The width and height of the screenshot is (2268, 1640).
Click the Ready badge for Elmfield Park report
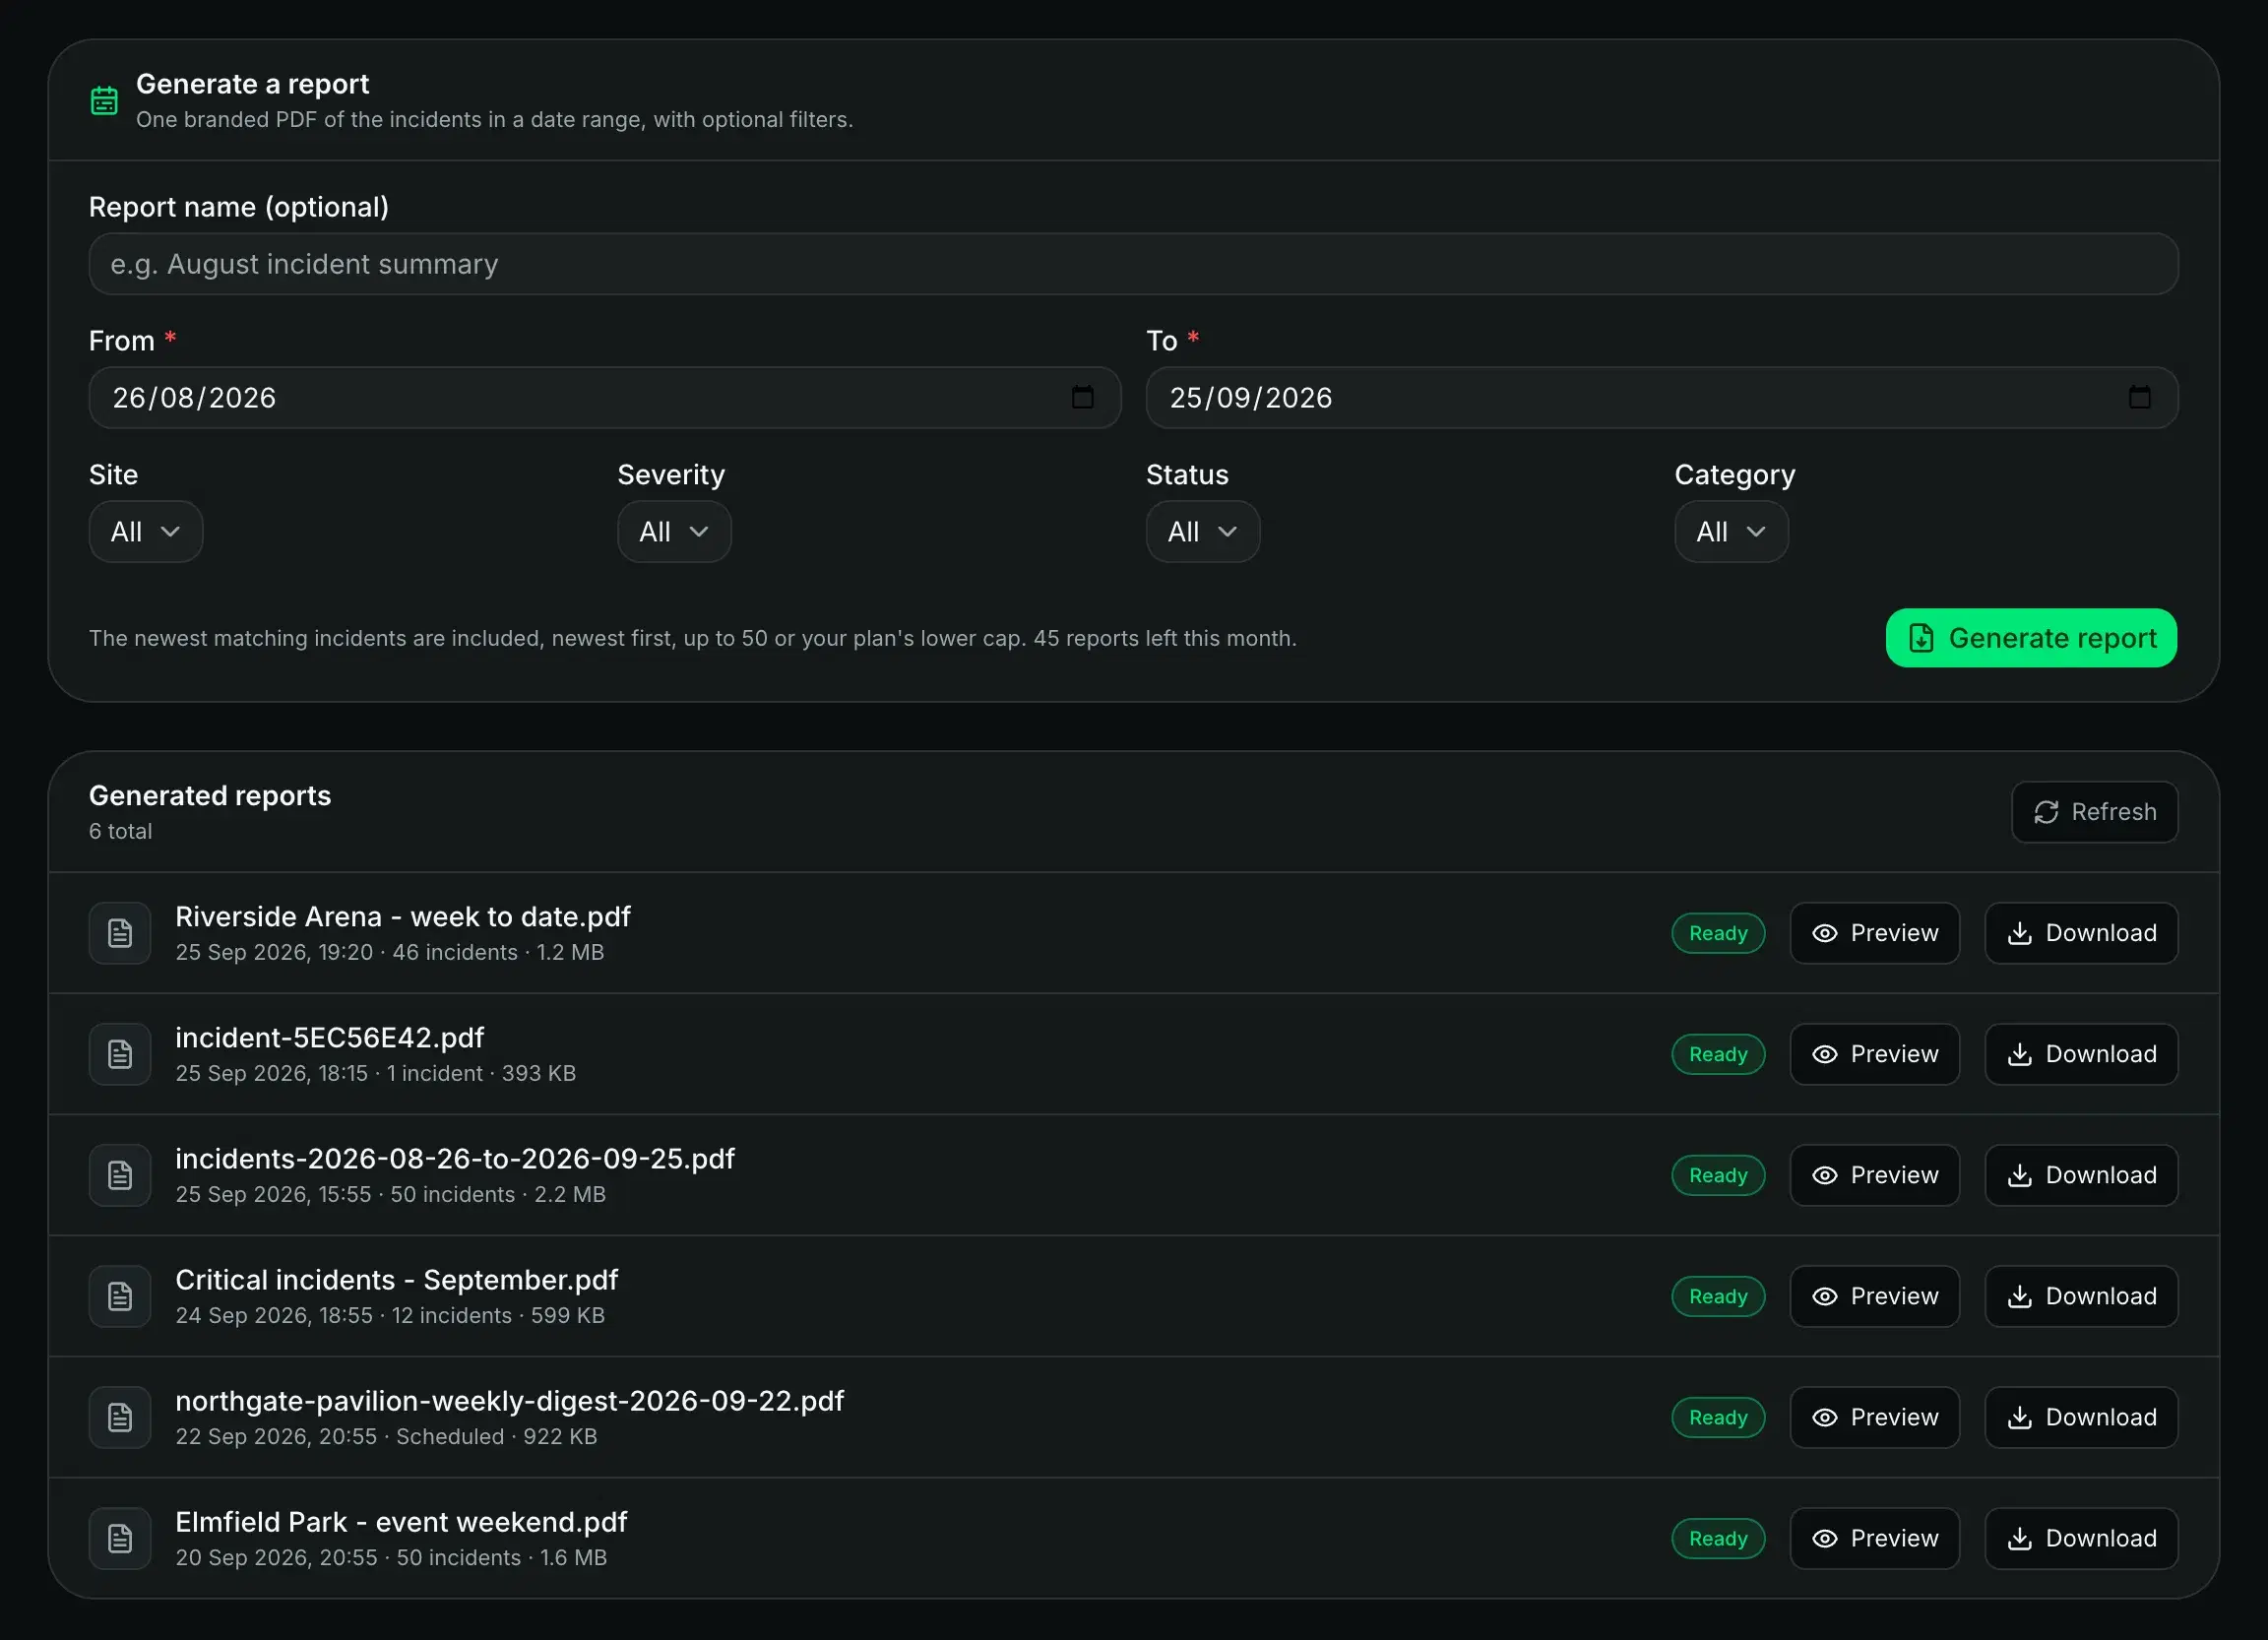point(1718,1538)
